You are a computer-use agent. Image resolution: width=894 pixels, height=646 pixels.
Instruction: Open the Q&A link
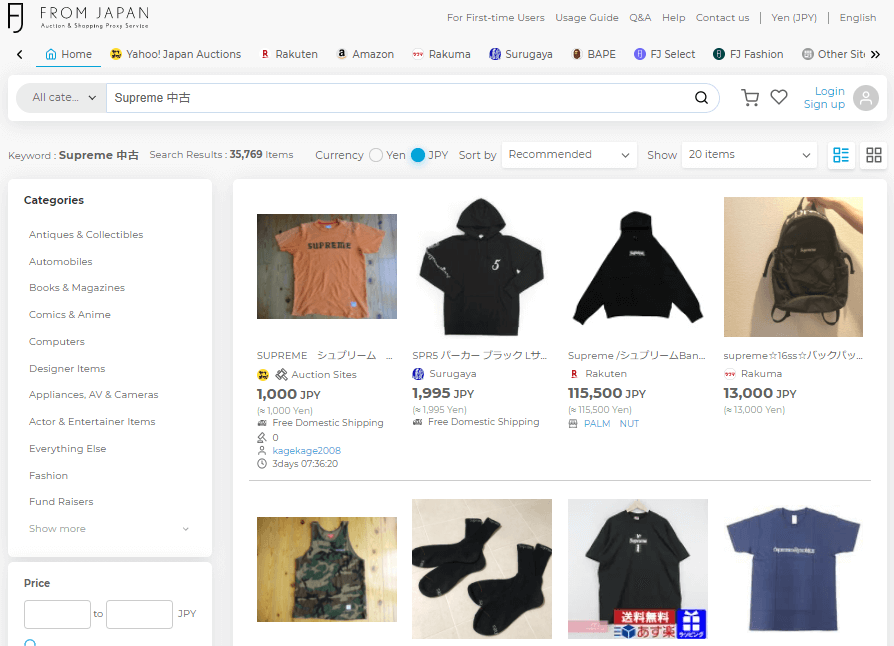(x=640, y=18)
